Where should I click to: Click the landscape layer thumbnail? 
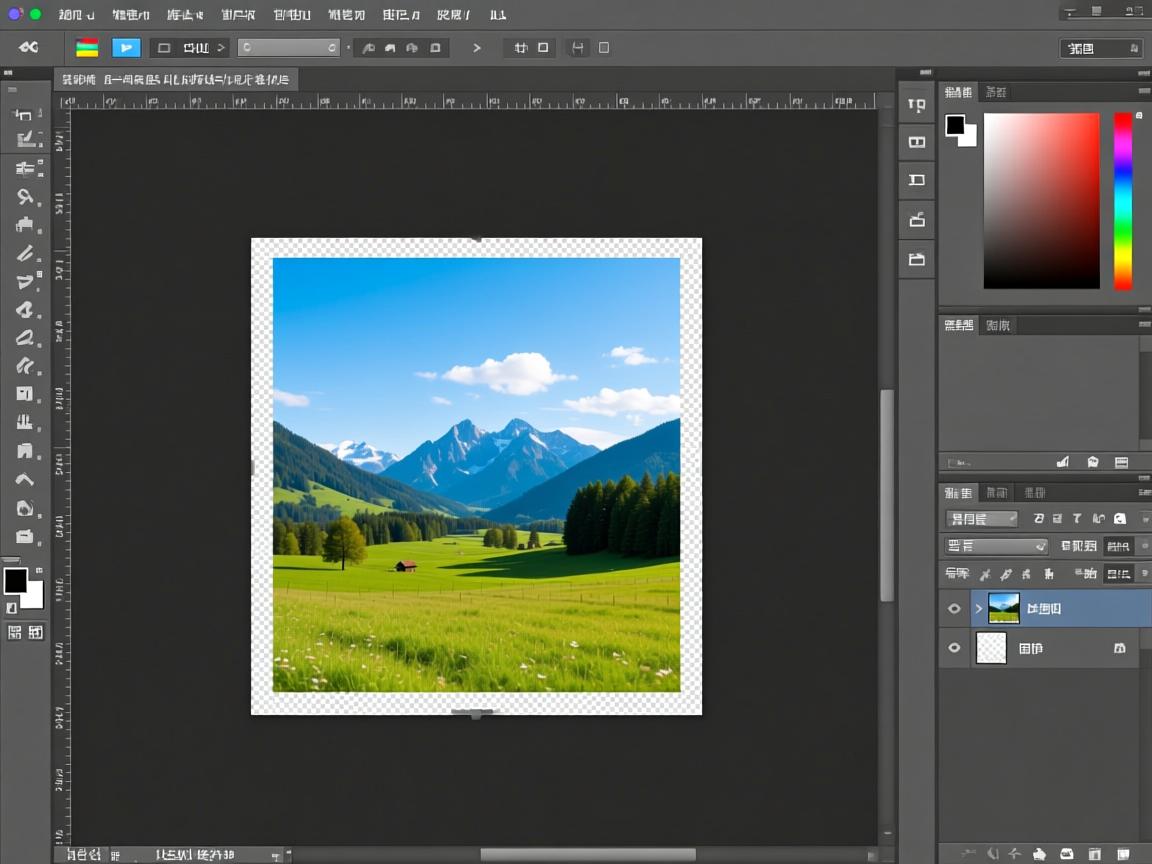pyautogui.click(x=1003, y=608)
